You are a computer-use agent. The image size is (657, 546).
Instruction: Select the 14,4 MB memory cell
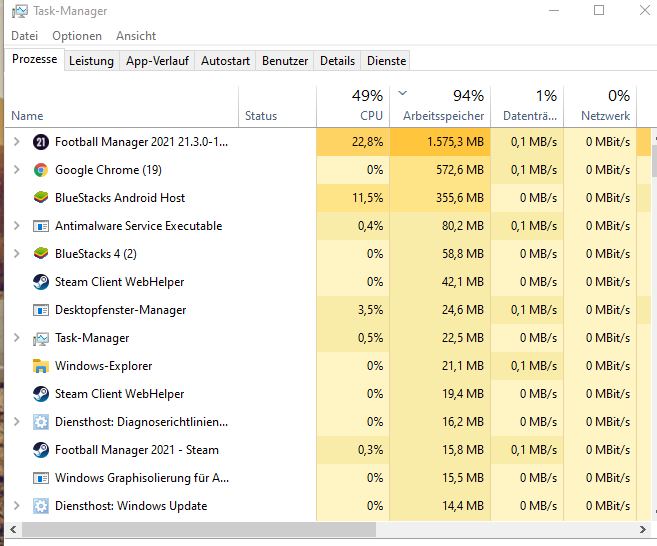click(x=440, y=506)
